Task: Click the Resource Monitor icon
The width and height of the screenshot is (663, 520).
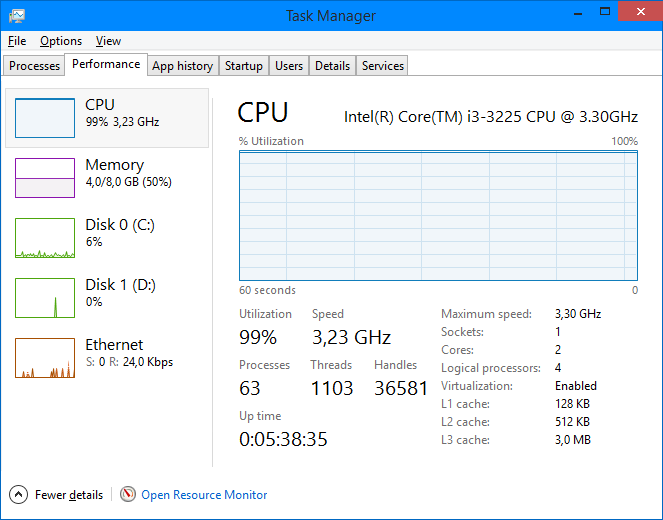Action: click(128, 494)
